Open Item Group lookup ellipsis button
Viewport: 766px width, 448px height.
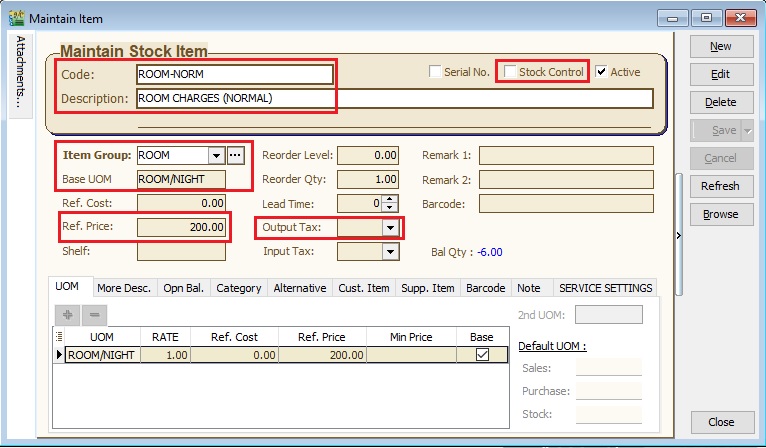click(x=236, y=155)
